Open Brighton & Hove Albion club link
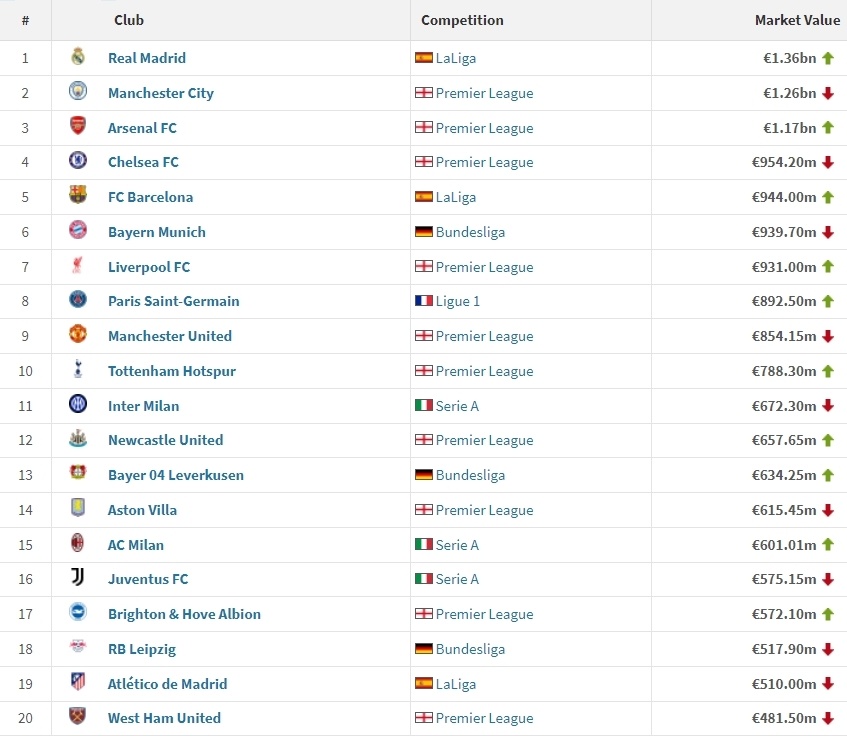 tap(184, 614)
